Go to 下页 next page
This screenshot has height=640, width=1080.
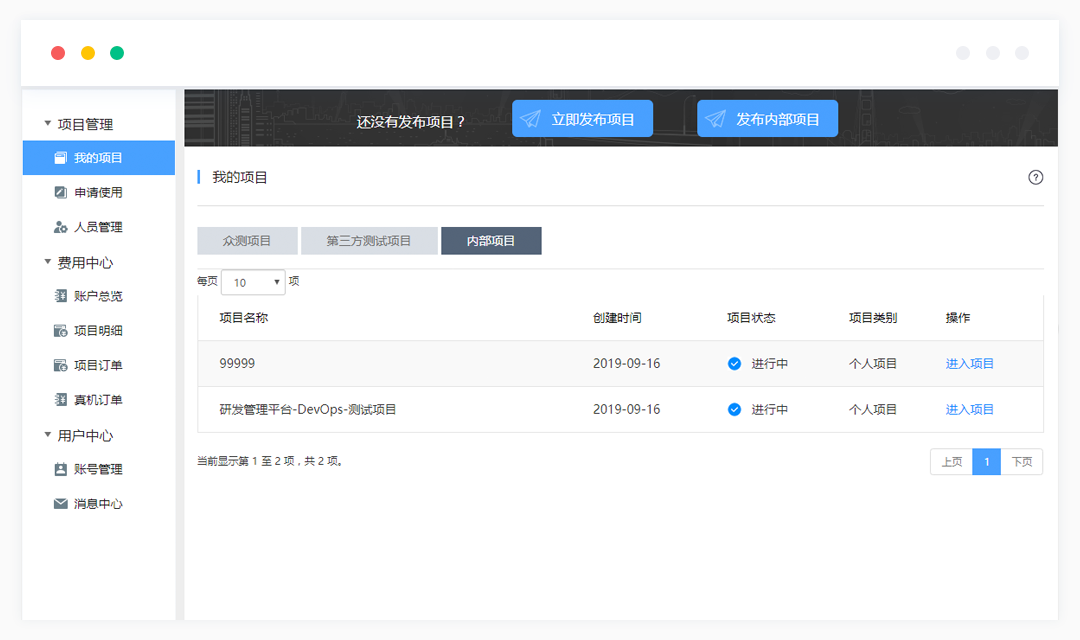1021,462
